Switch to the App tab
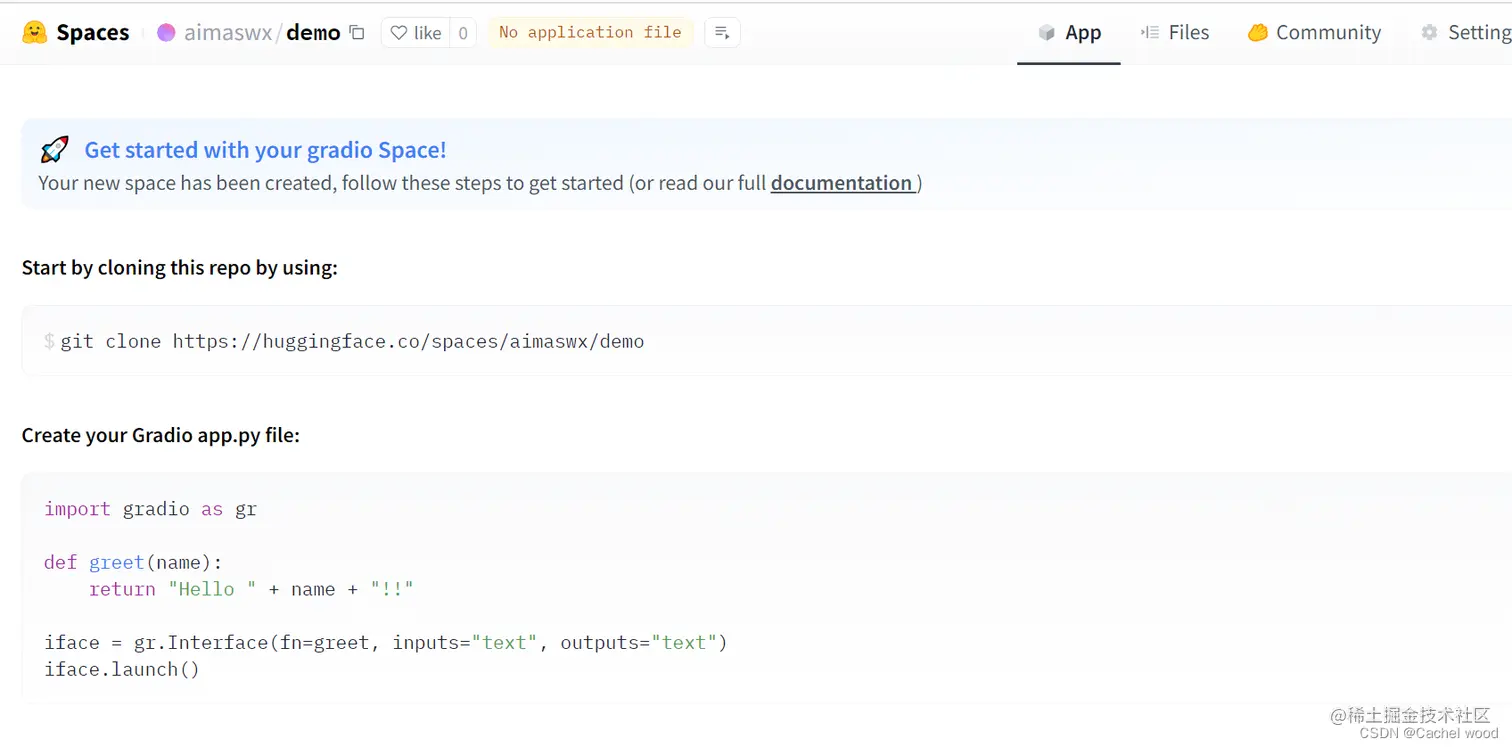 [1069, 33]
